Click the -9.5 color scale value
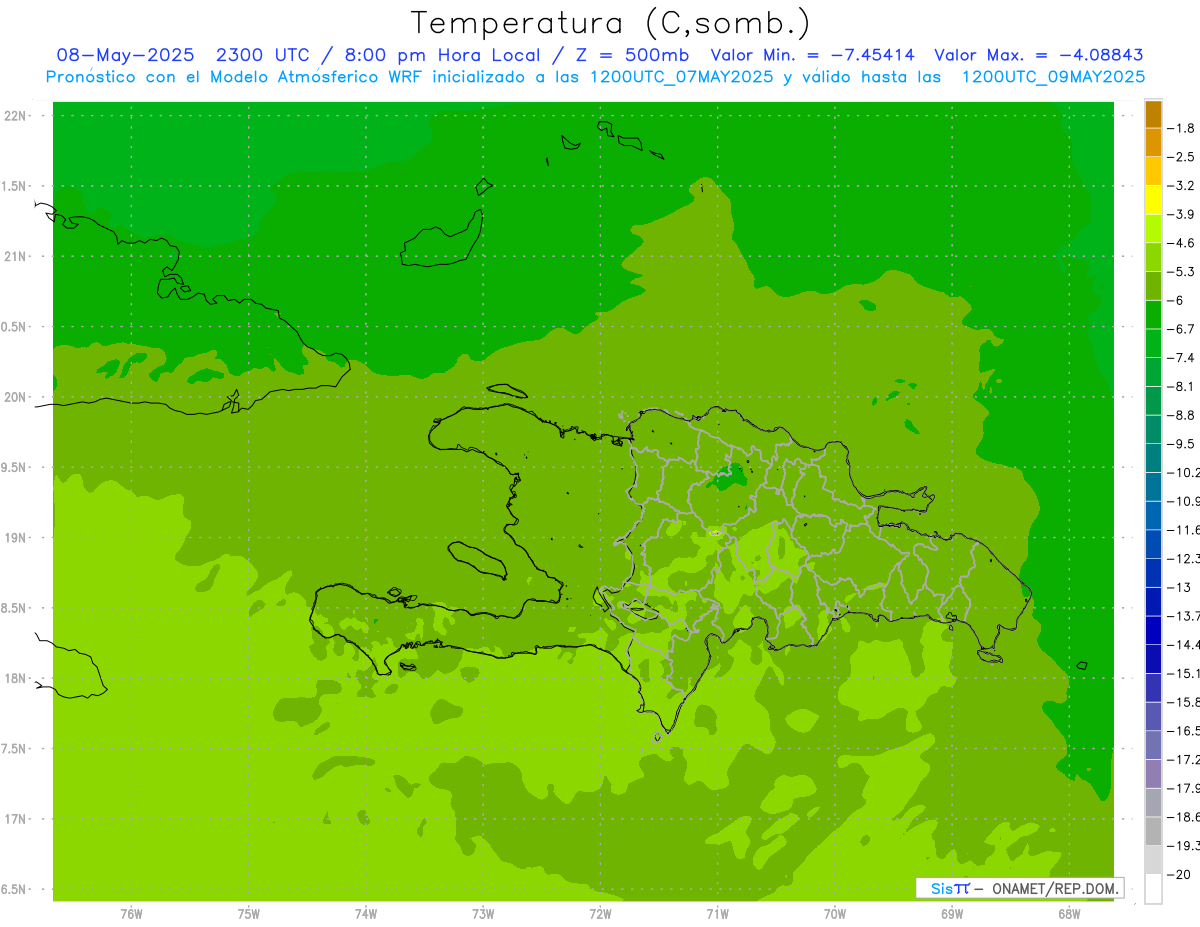This screenshot has height=927, width=1200. 1182,444
